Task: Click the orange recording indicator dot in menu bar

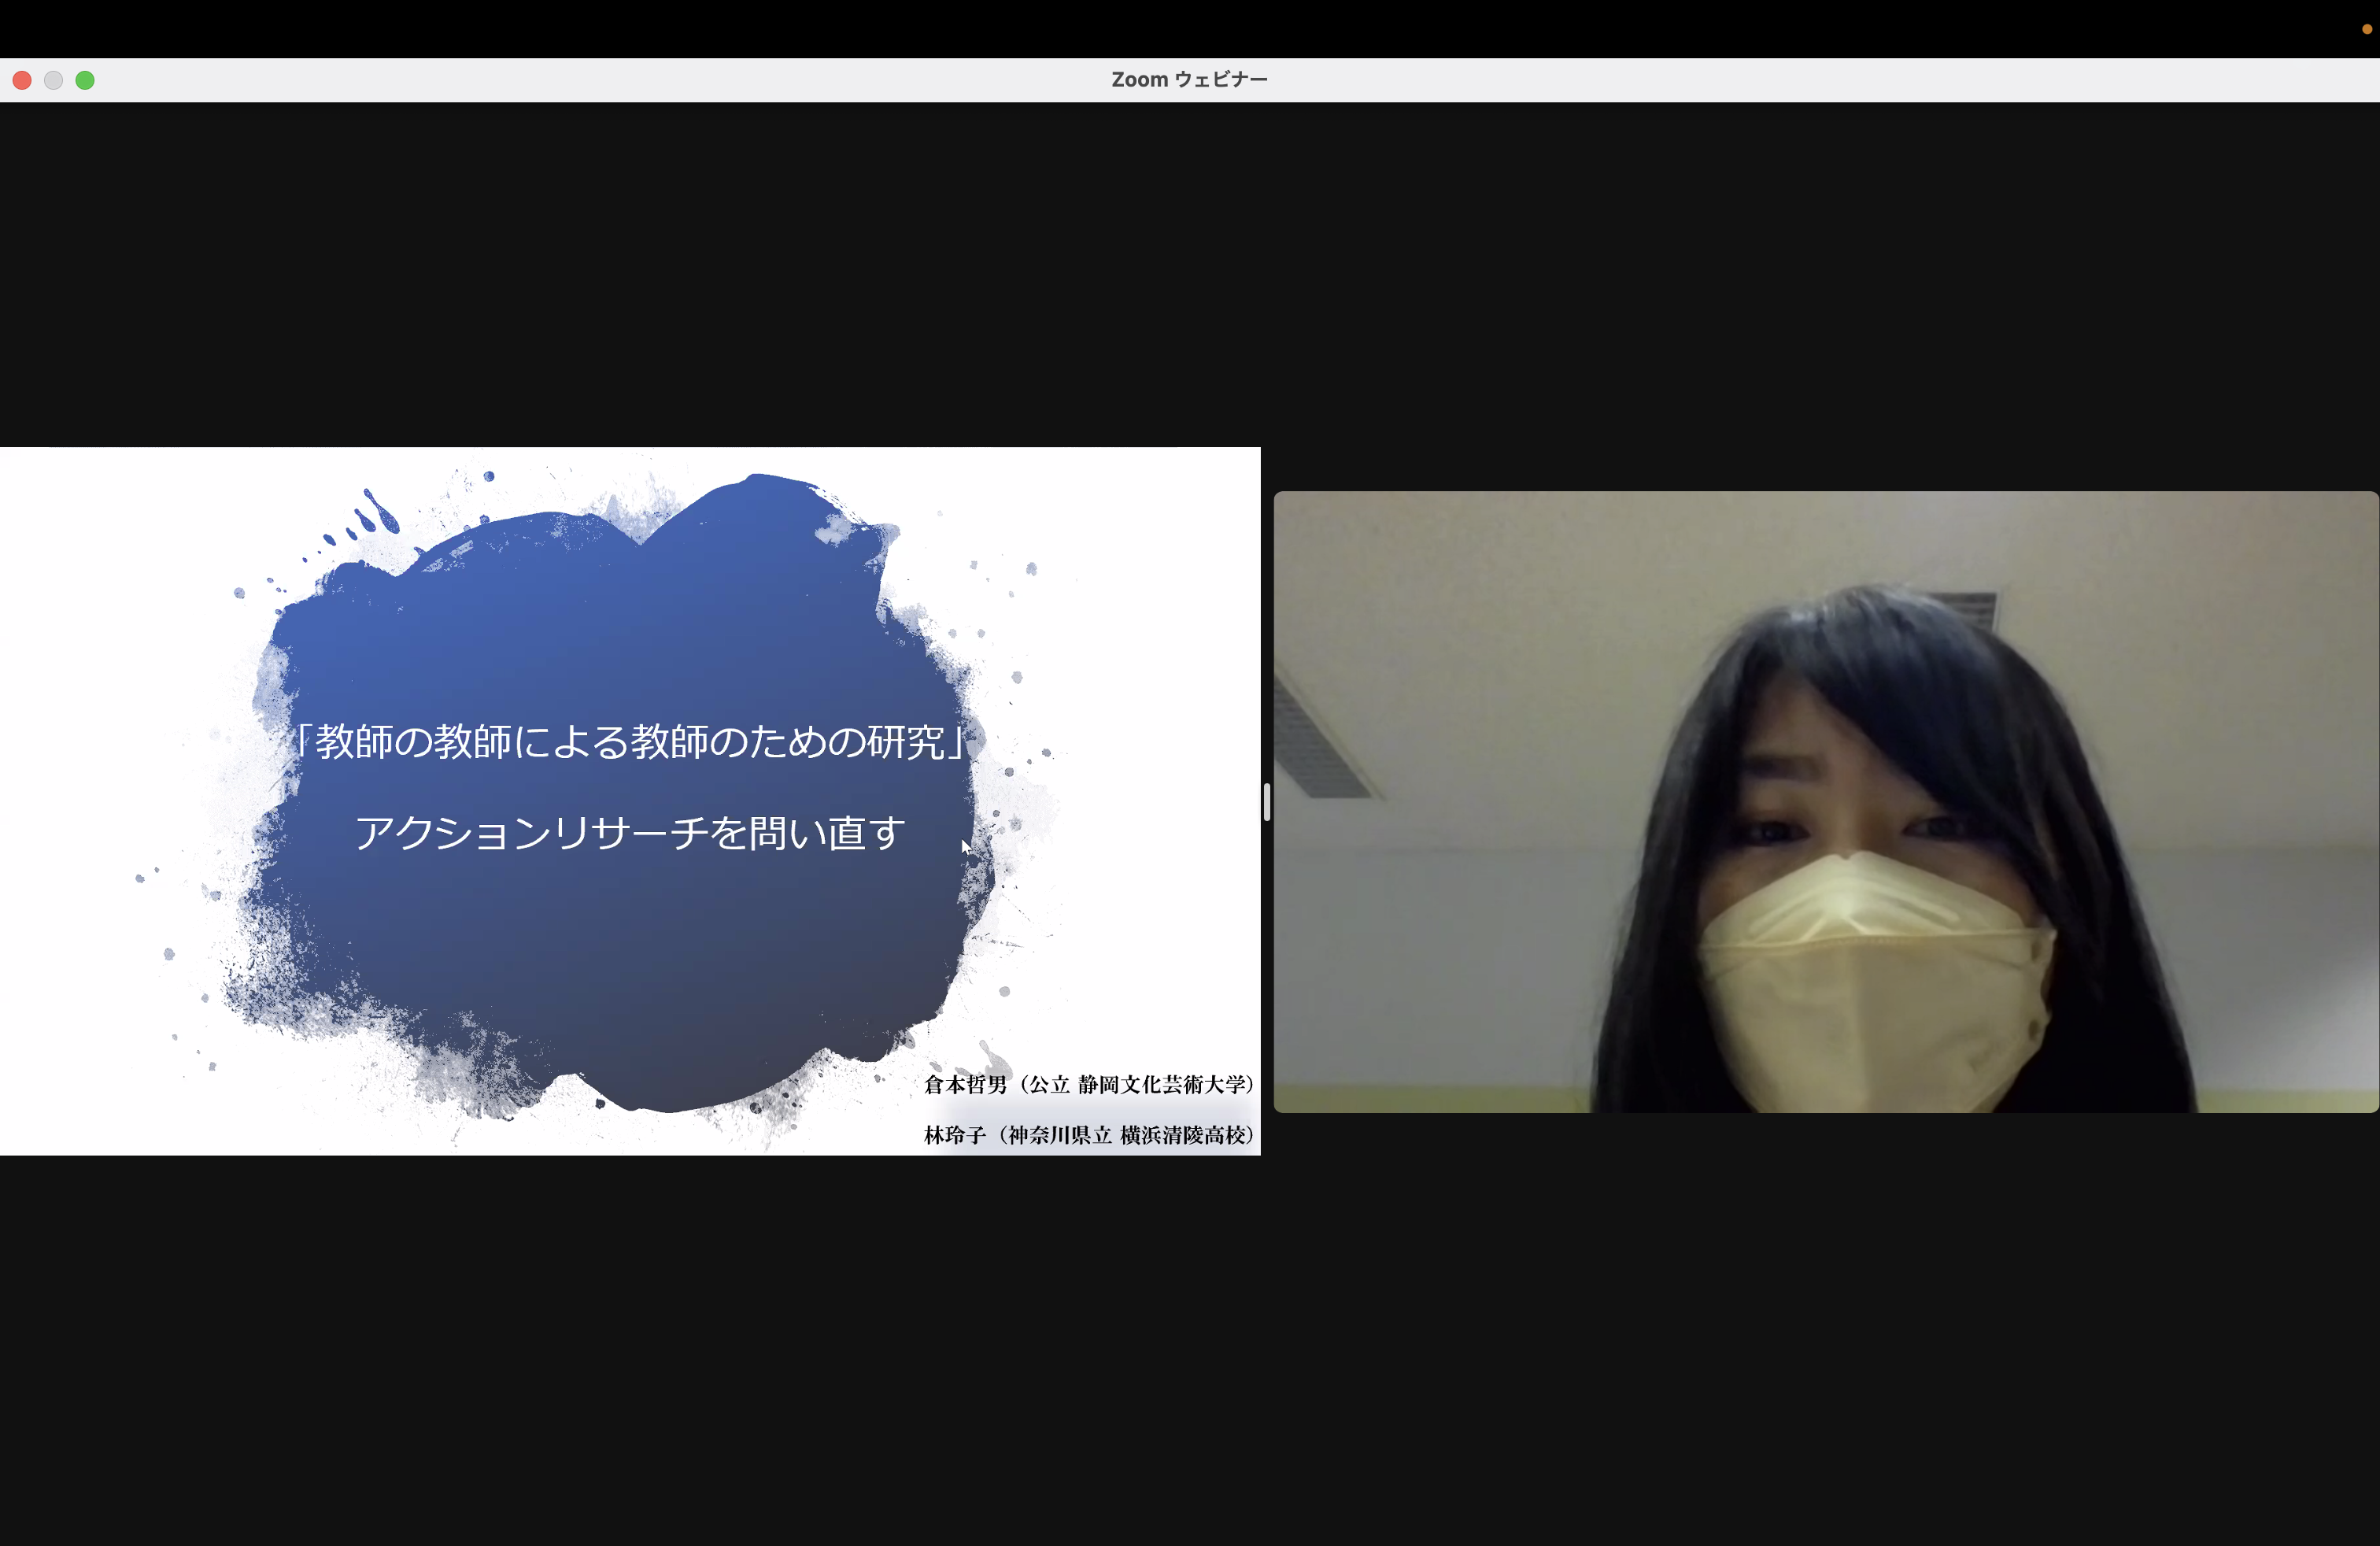Action: click(2366, 29)
